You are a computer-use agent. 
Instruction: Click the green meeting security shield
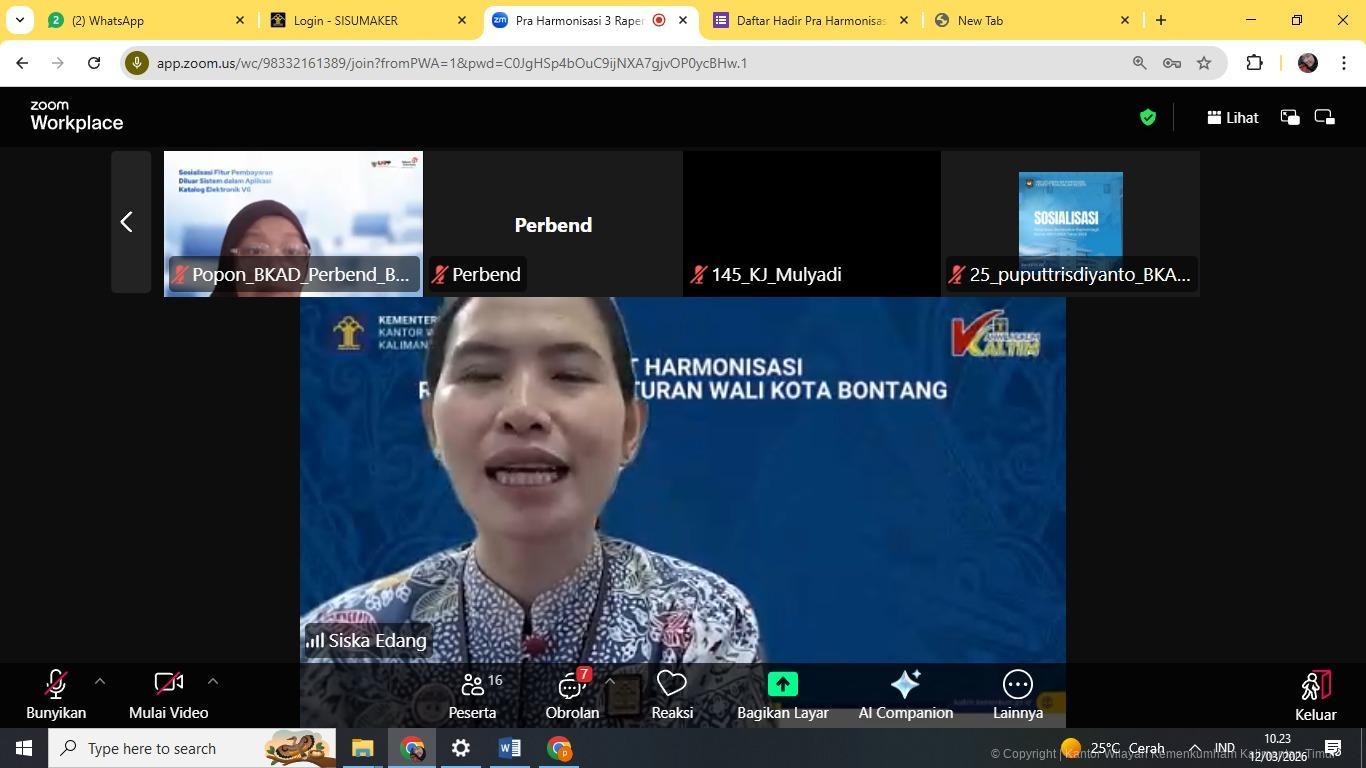1147,117
